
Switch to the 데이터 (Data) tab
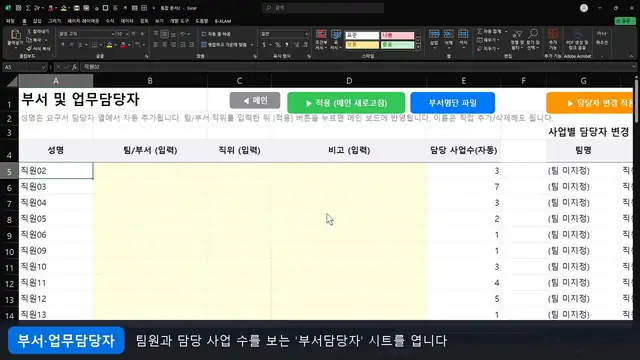[127, 21]
